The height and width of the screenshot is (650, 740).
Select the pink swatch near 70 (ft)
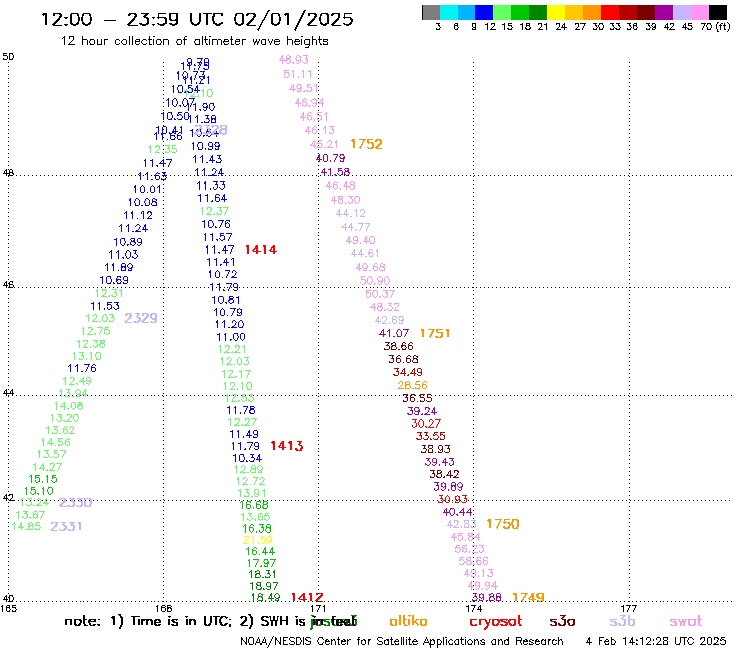699,12
